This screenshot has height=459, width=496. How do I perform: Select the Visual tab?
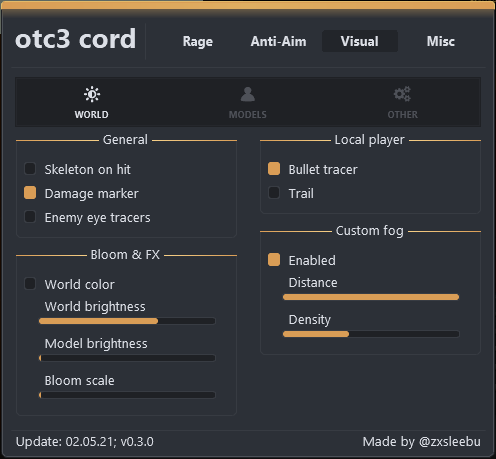[x=360, y=41]
